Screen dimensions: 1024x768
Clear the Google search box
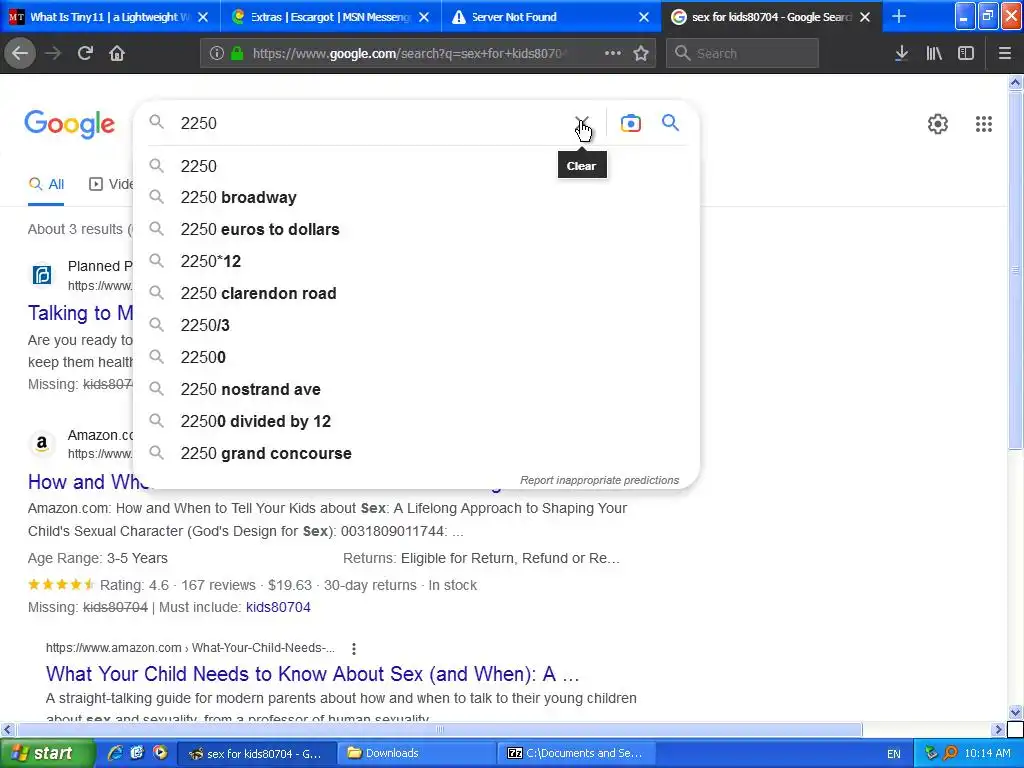pos(581,123)
